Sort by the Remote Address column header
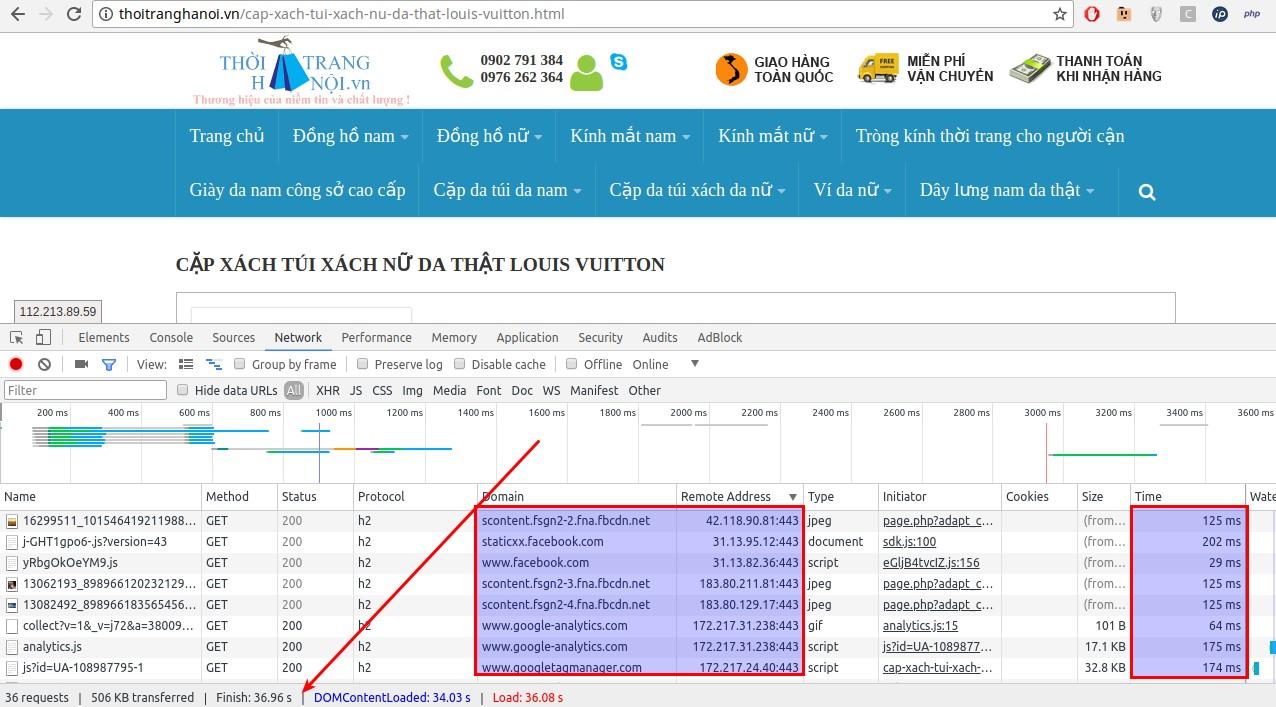Viewport: 1276px width, 707px height. pyautogui.click(x=740, y=496)
